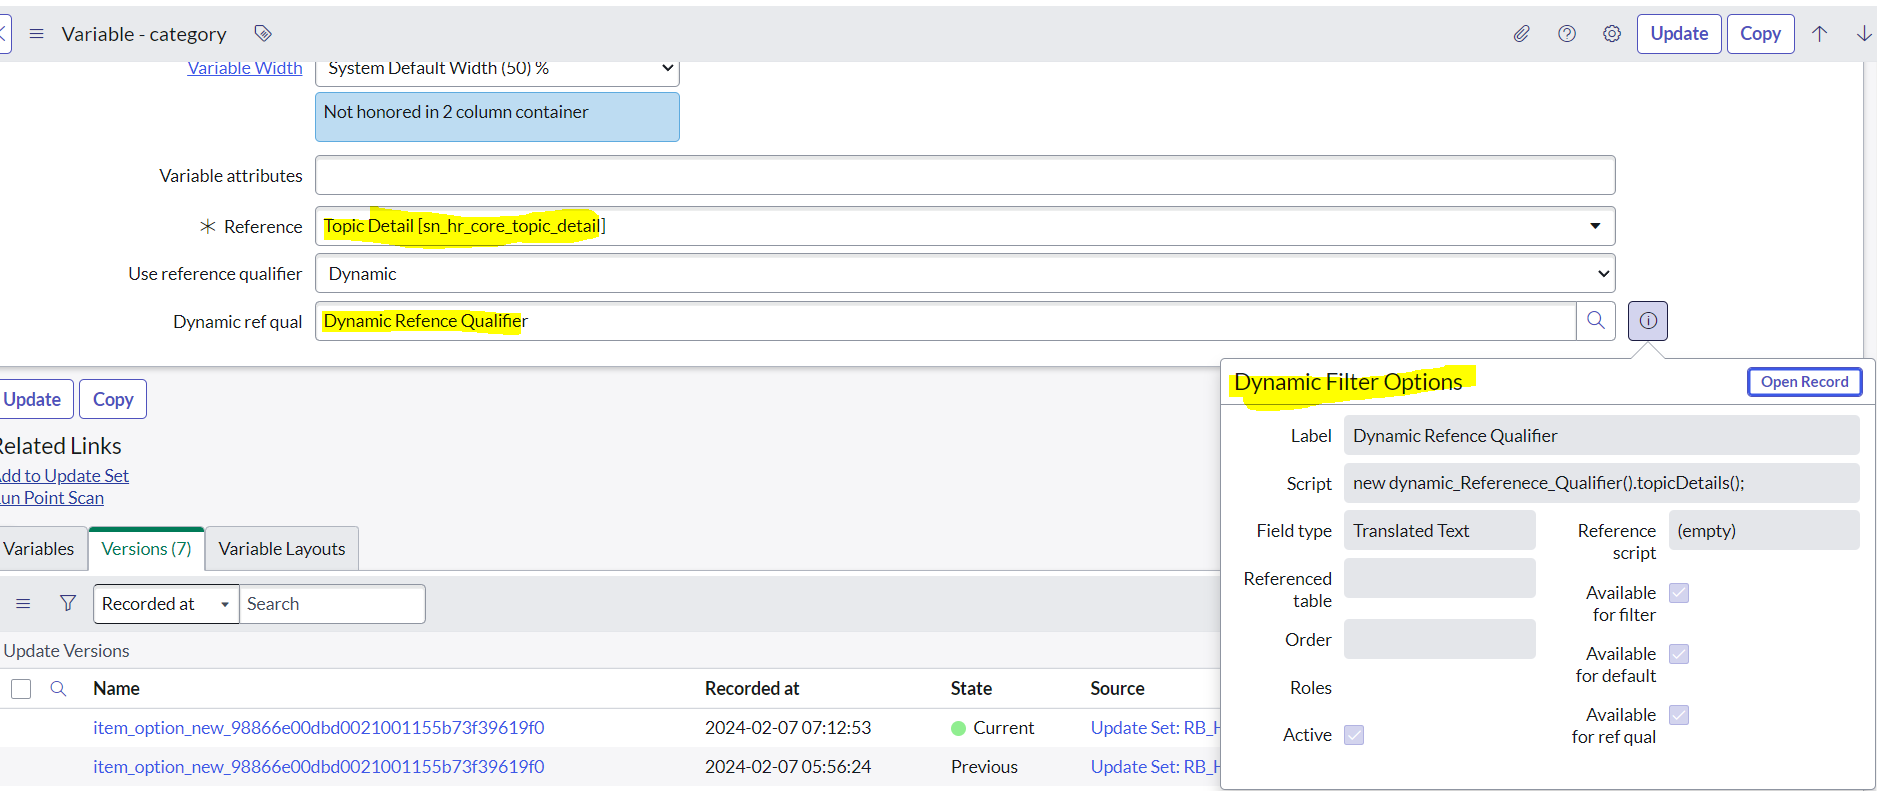Tick the select-all checkbox in Update Versions list
The width and height of the screenshot is (1877, 791).
click(x=21, y=689)
